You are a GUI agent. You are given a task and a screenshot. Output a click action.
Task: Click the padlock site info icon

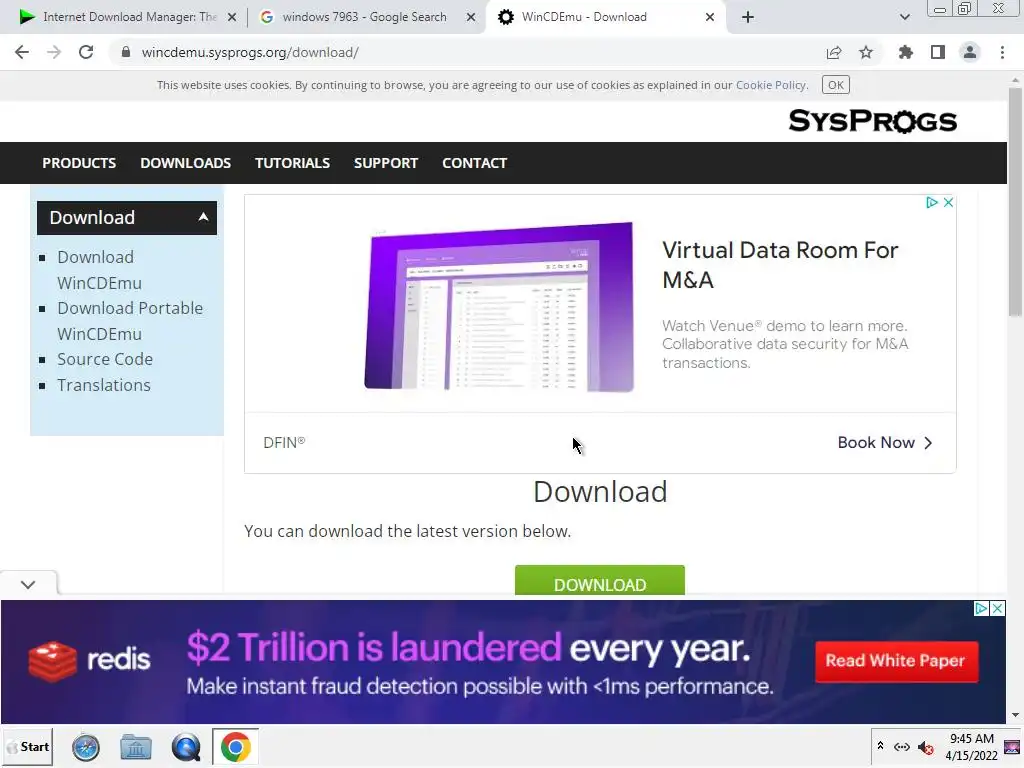pyautogui.click(x=126, y=52)
